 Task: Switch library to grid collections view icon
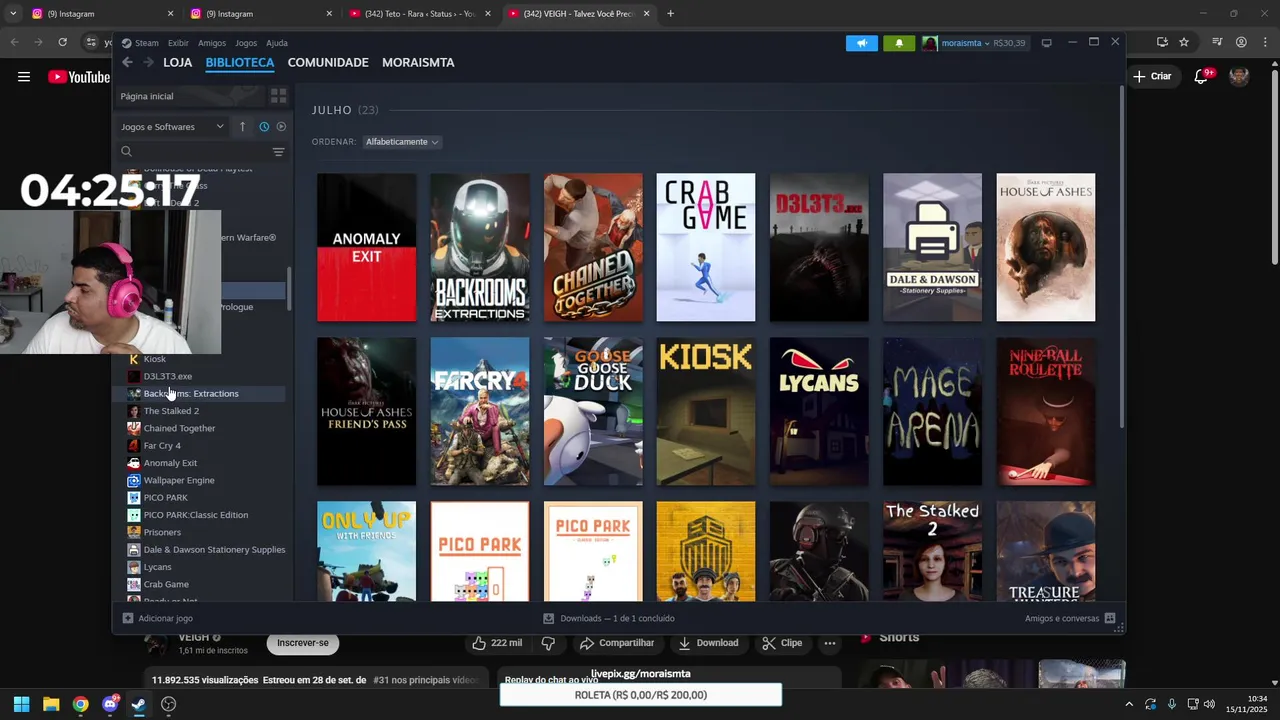[279, 96]
